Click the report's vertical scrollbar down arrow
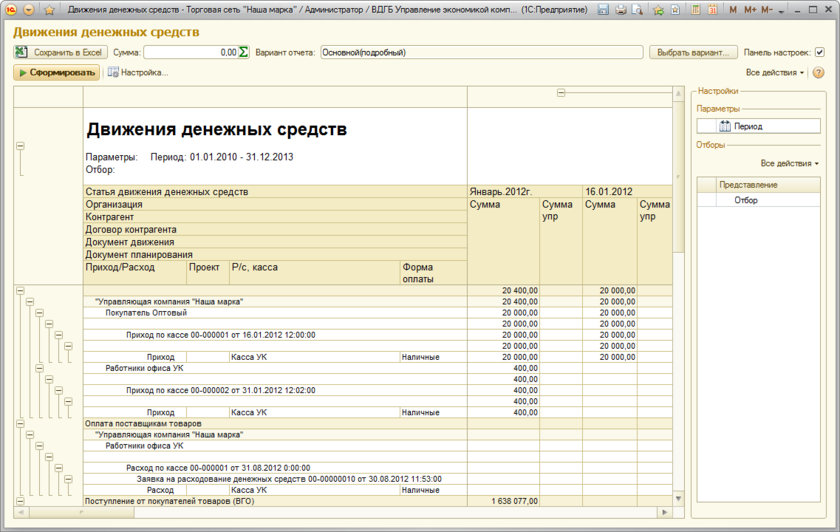This screenshot has height=532, width=840. [679, 498]
